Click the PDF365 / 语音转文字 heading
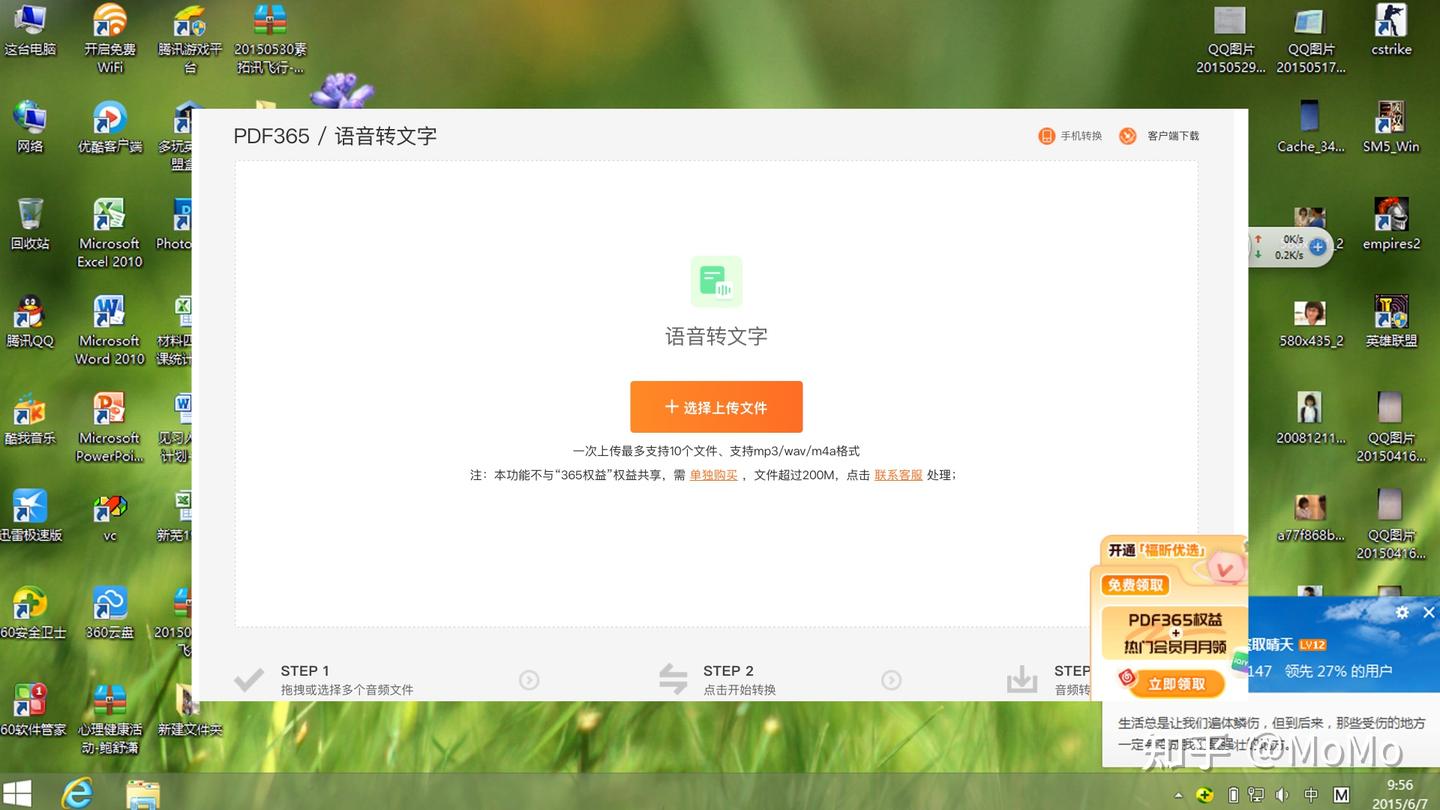This screenshot has width=1440, height=810. click(335, 136)
